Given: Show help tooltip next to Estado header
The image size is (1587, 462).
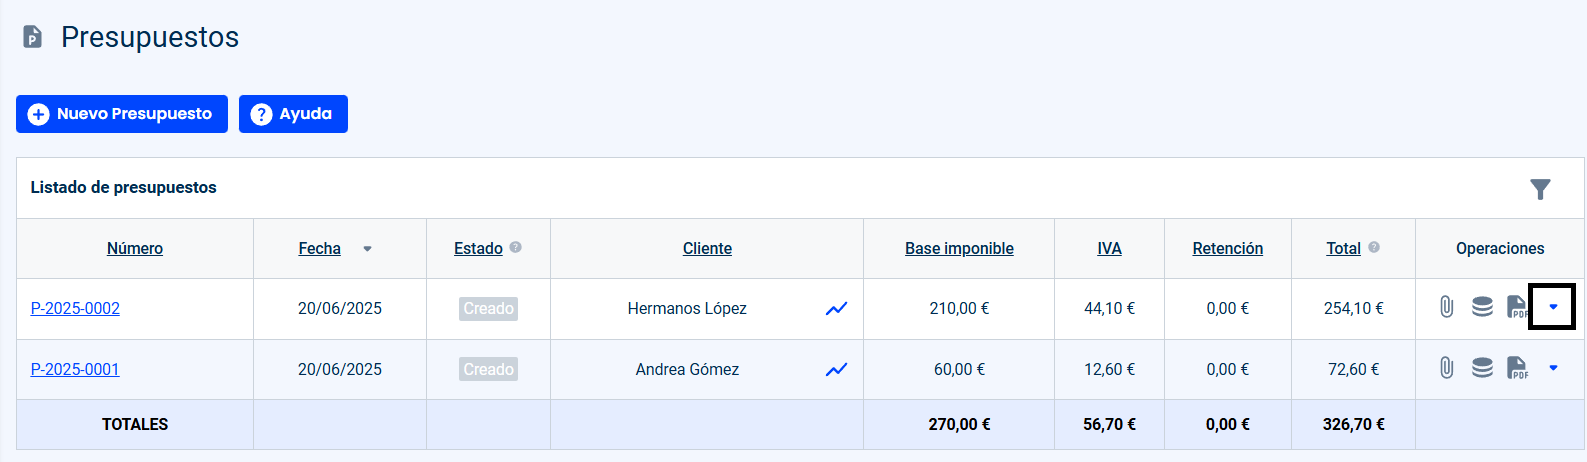Looking at the screenshot, I should [x=515, y=247].
